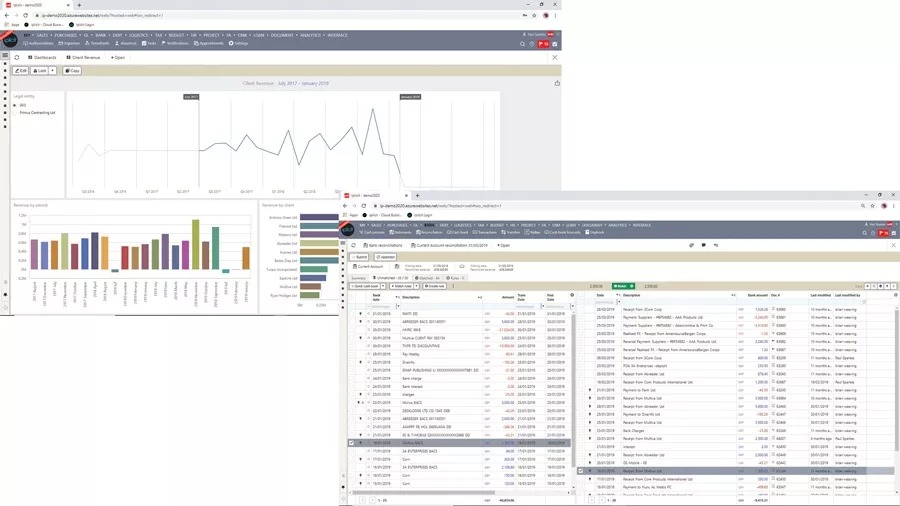This screenshot has width=900, height=506.
Task: Switch to Unmatched tab in reconciliation
Action: [x=391, y=278]
